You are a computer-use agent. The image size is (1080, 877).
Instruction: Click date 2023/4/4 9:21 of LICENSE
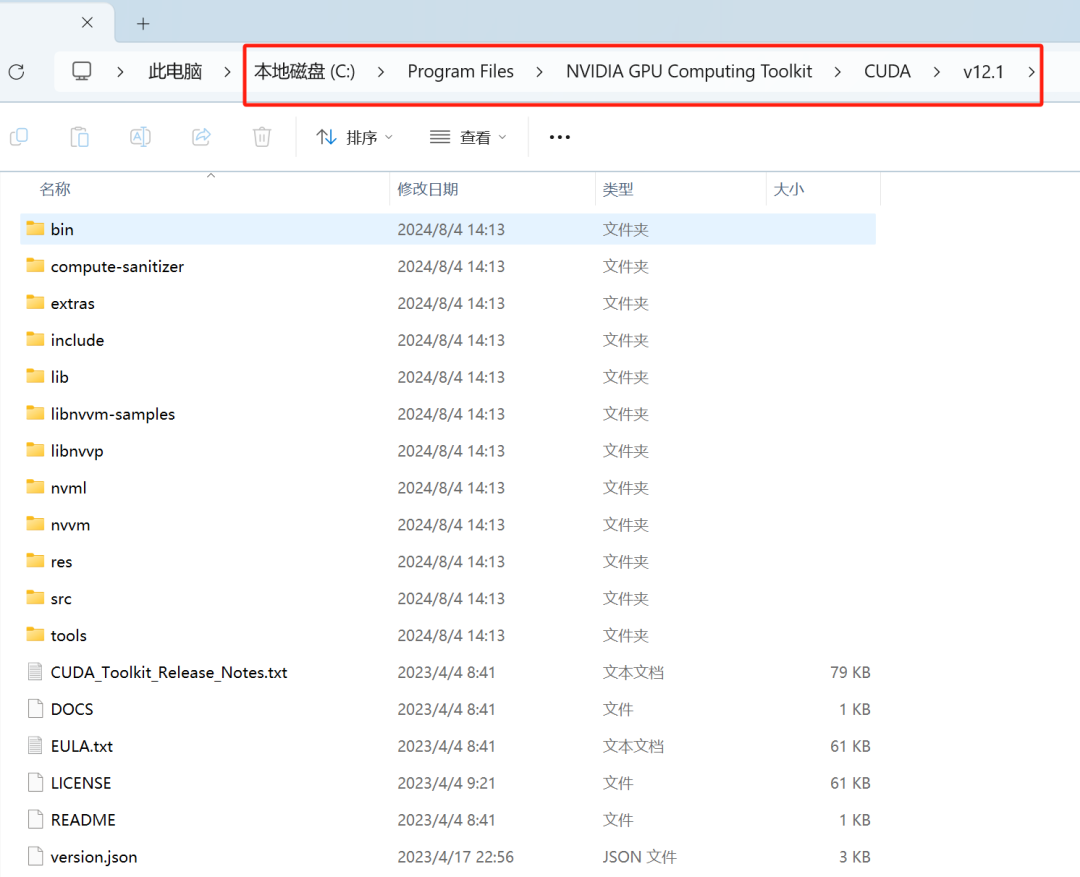(446, 783)
